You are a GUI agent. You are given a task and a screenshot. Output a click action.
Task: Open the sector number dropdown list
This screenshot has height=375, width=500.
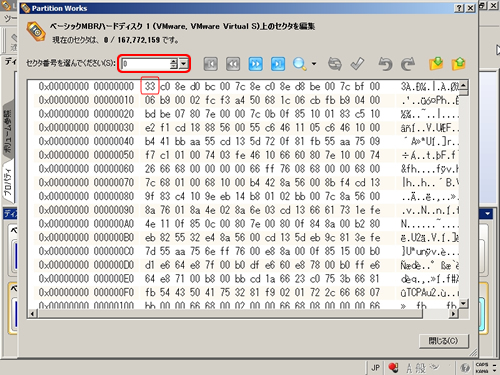183,63
